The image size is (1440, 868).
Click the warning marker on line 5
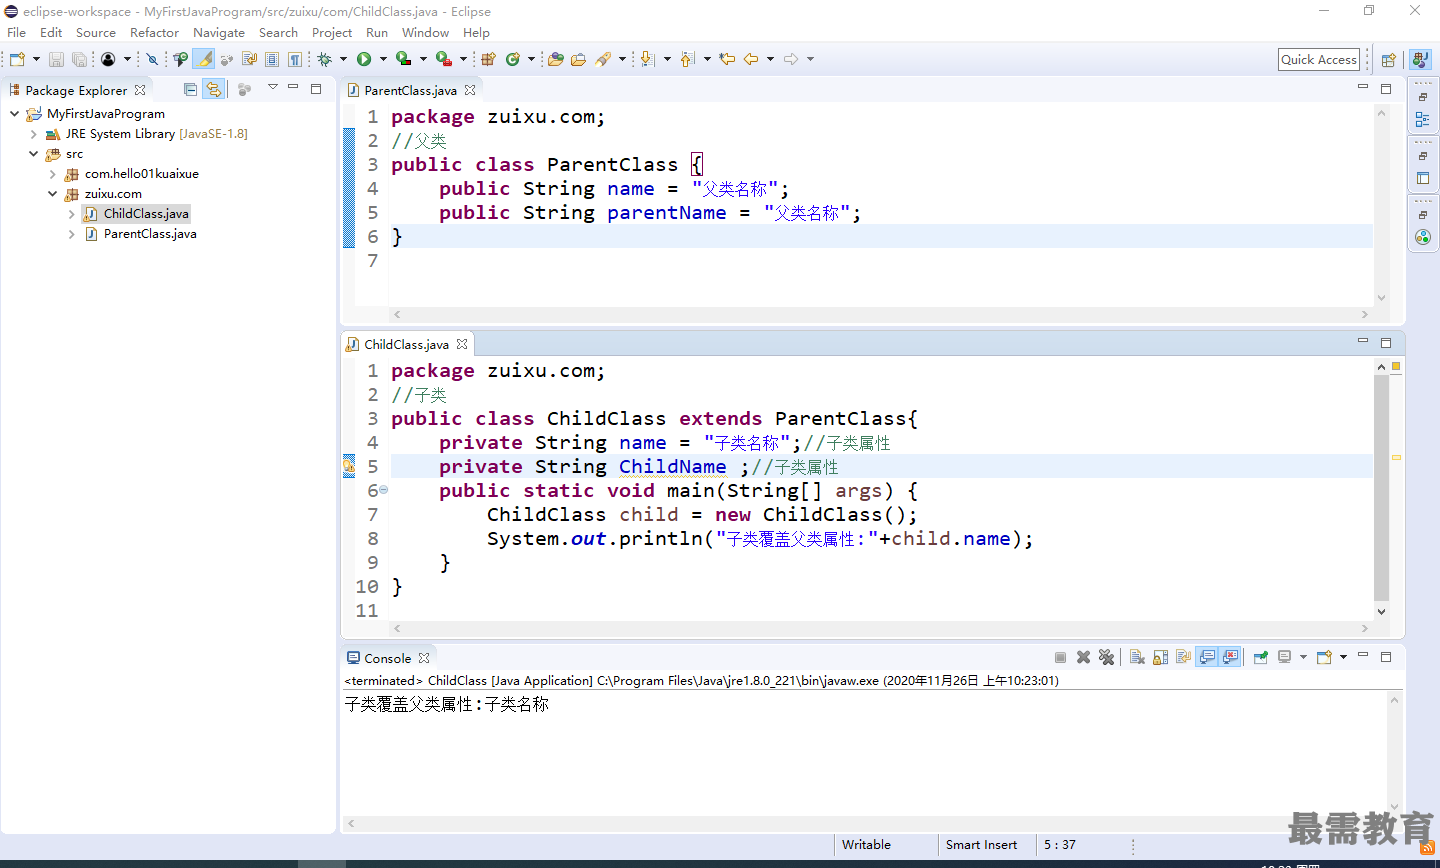[349, 465]
